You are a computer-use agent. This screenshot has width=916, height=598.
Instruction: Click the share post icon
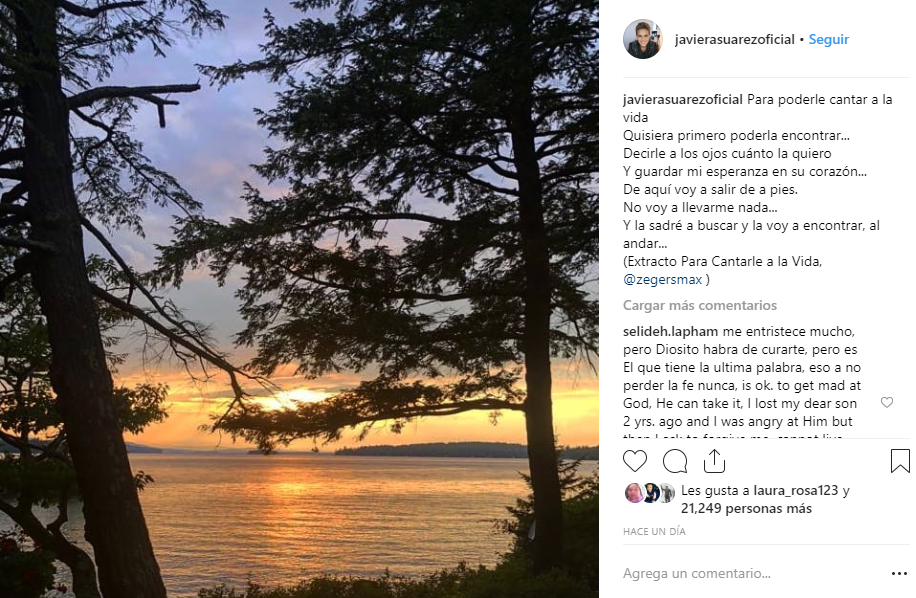tap(714, 461)
